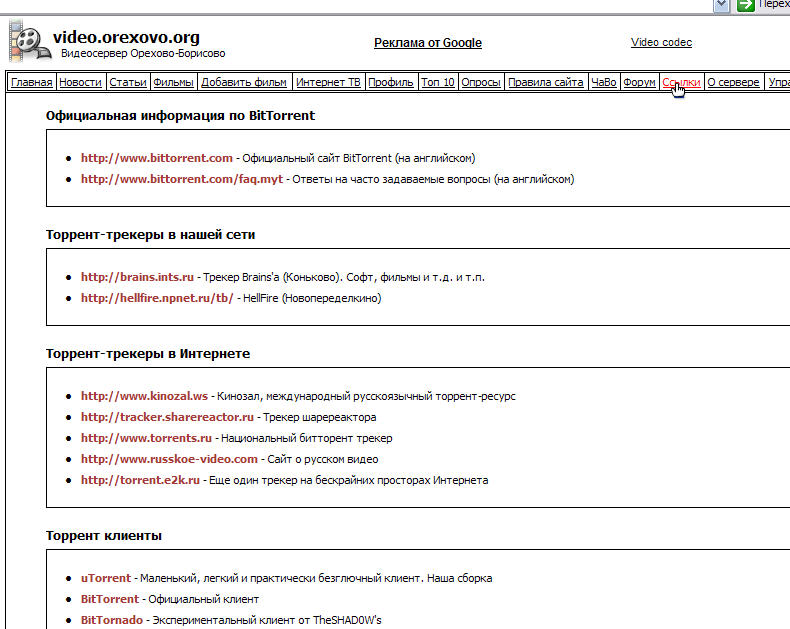Click the Ссылки navigation item
Viewport: 790px width, 629px height.
681,82
